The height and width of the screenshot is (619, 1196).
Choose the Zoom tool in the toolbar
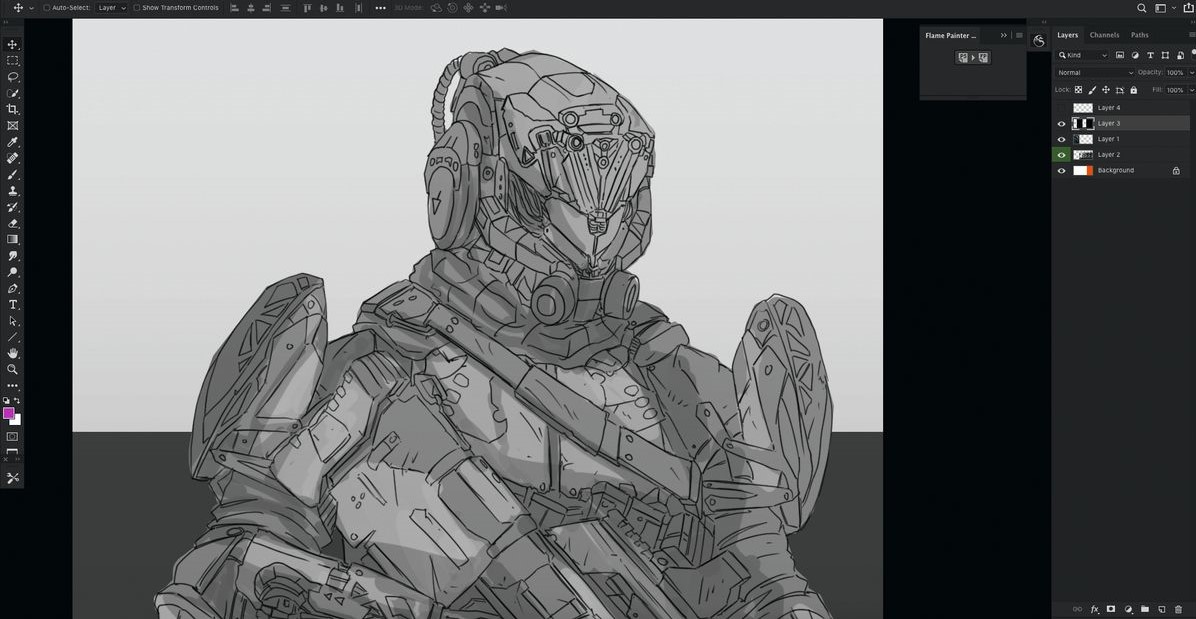[x=13, y=369]
